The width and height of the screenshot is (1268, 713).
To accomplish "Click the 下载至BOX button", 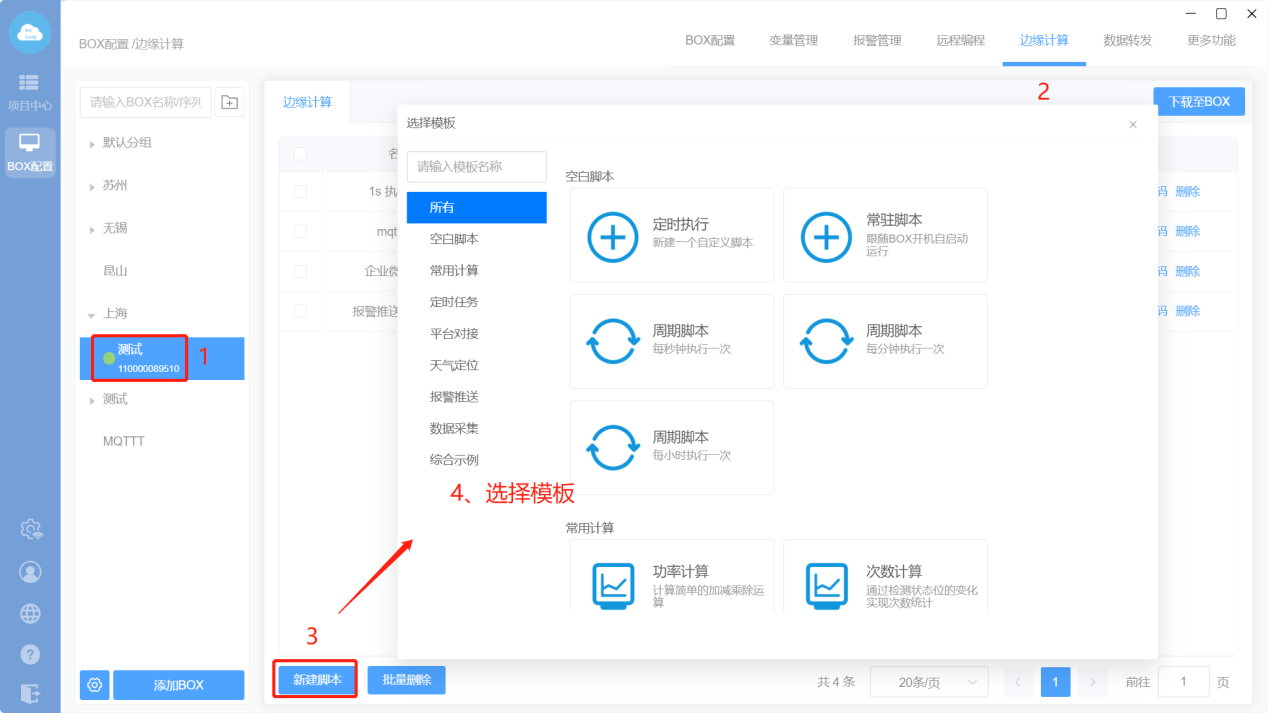I will click(x=1199, y=101).
